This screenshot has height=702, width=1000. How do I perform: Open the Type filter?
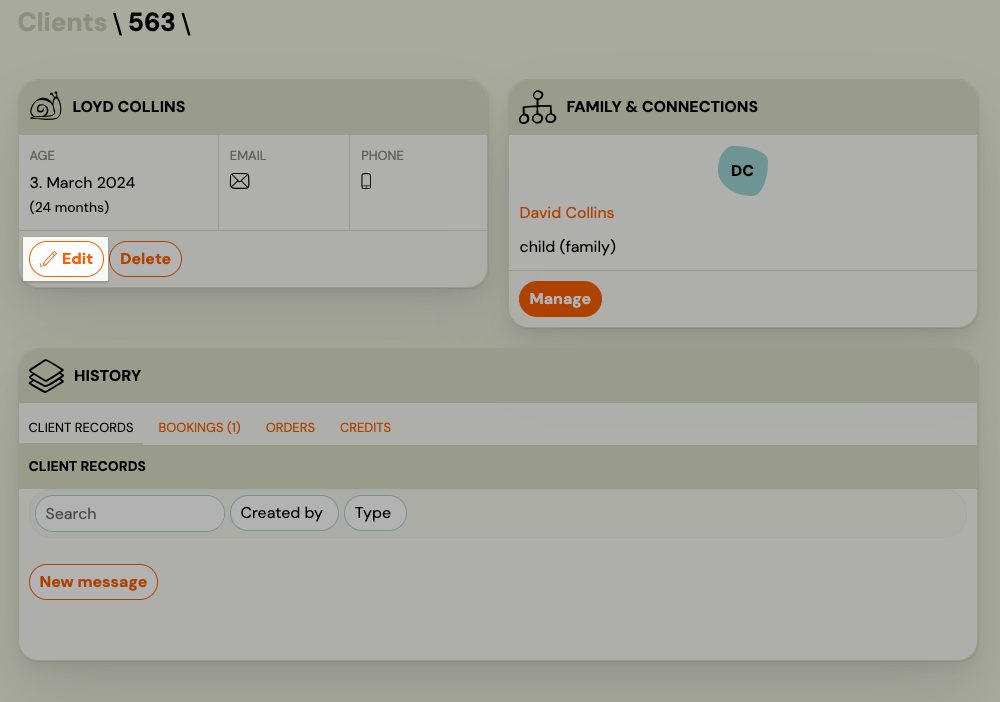(x=375, y=513)
